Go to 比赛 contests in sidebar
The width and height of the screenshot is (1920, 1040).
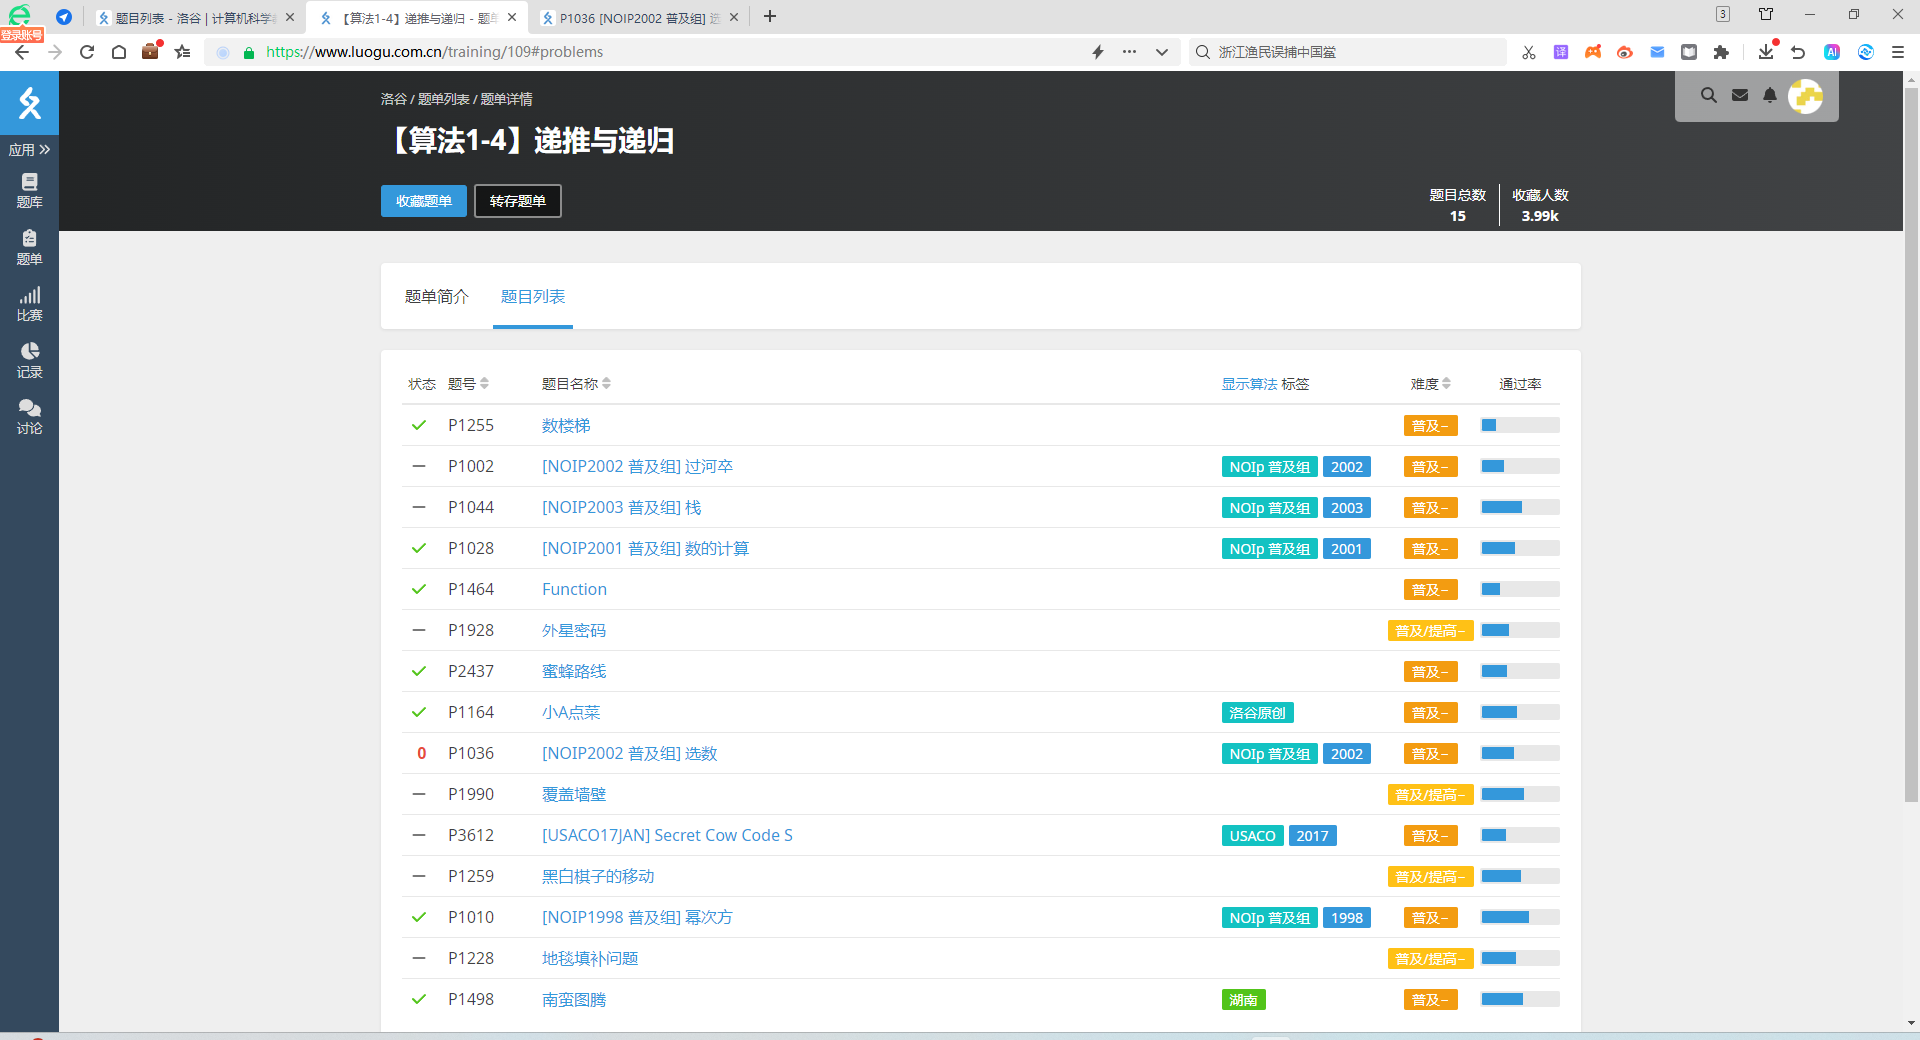pos(29,303)
